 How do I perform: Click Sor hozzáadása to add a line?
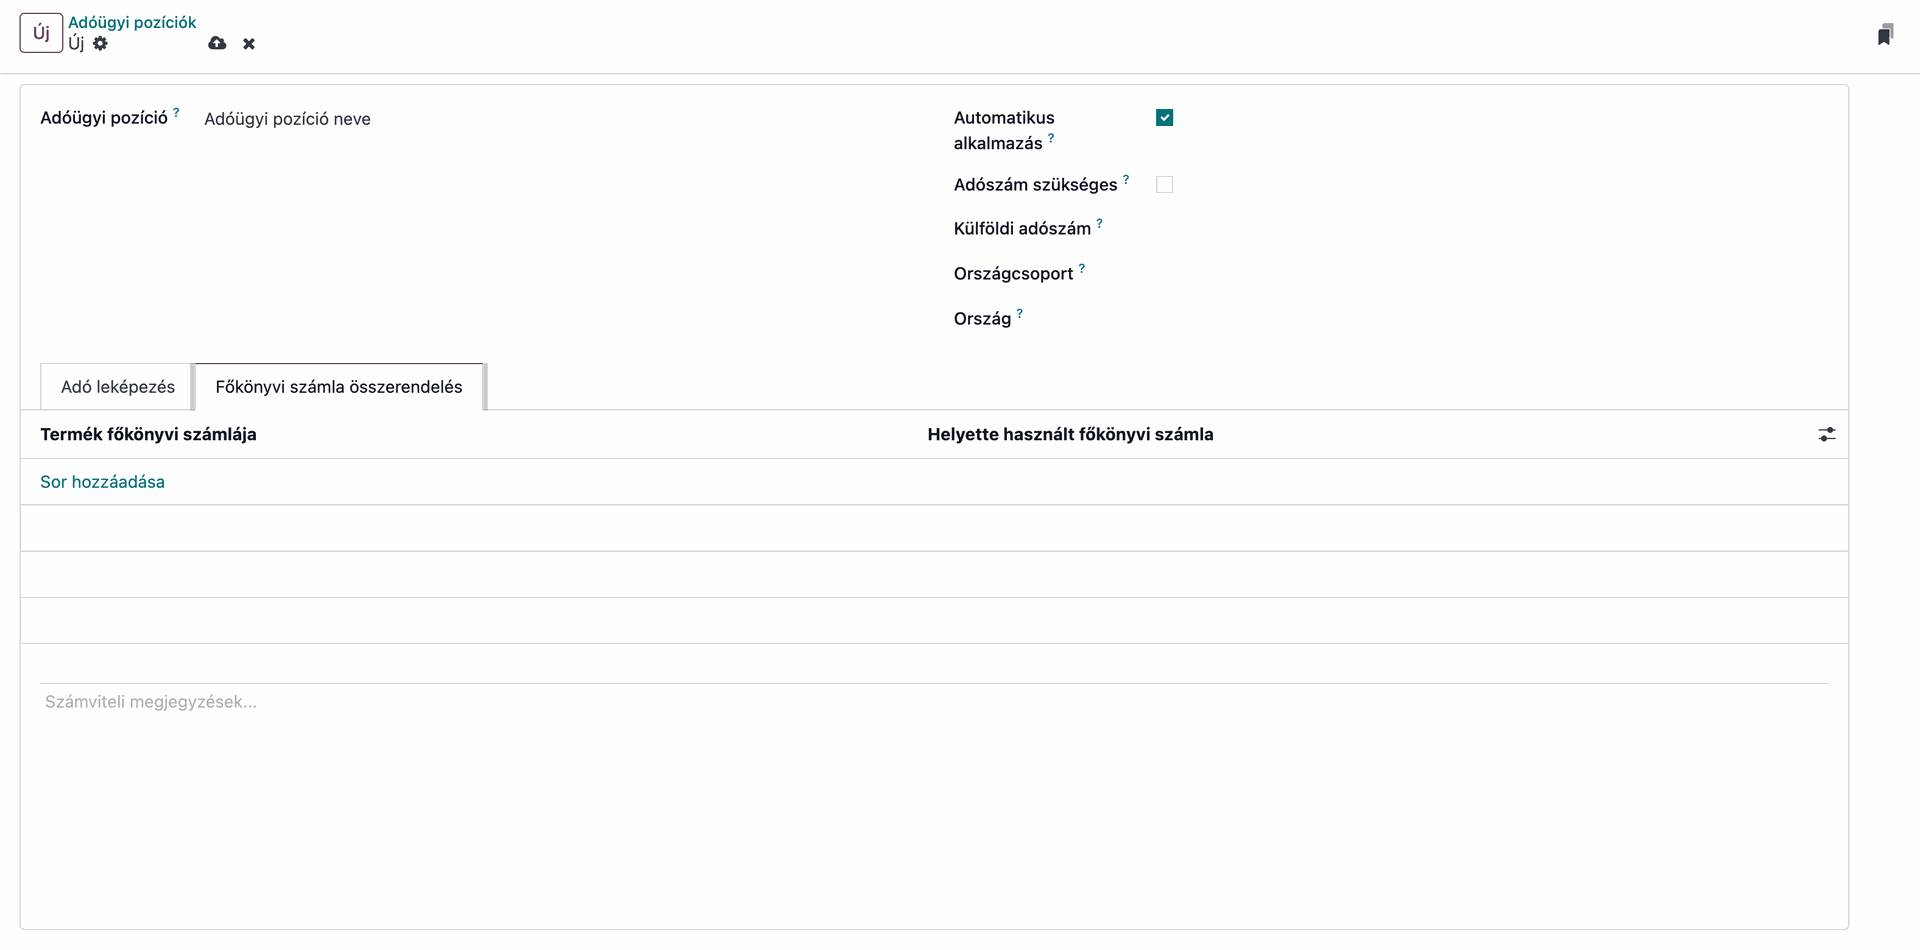(102, 482)
